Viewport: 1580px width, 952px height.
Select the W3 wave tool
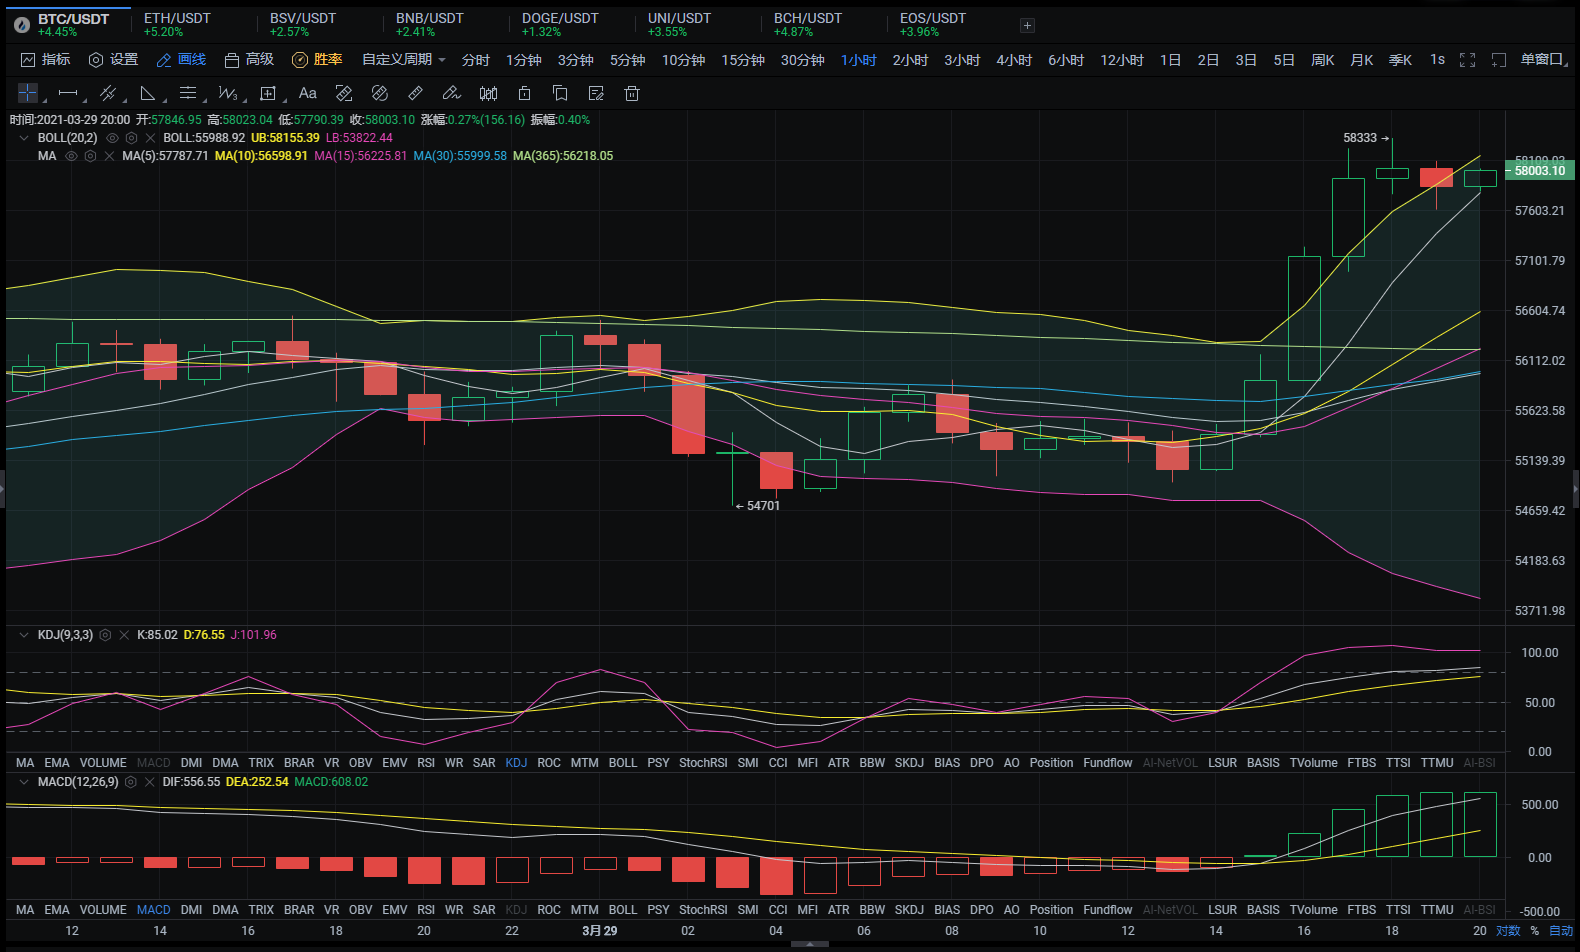(x=228, y=93)
